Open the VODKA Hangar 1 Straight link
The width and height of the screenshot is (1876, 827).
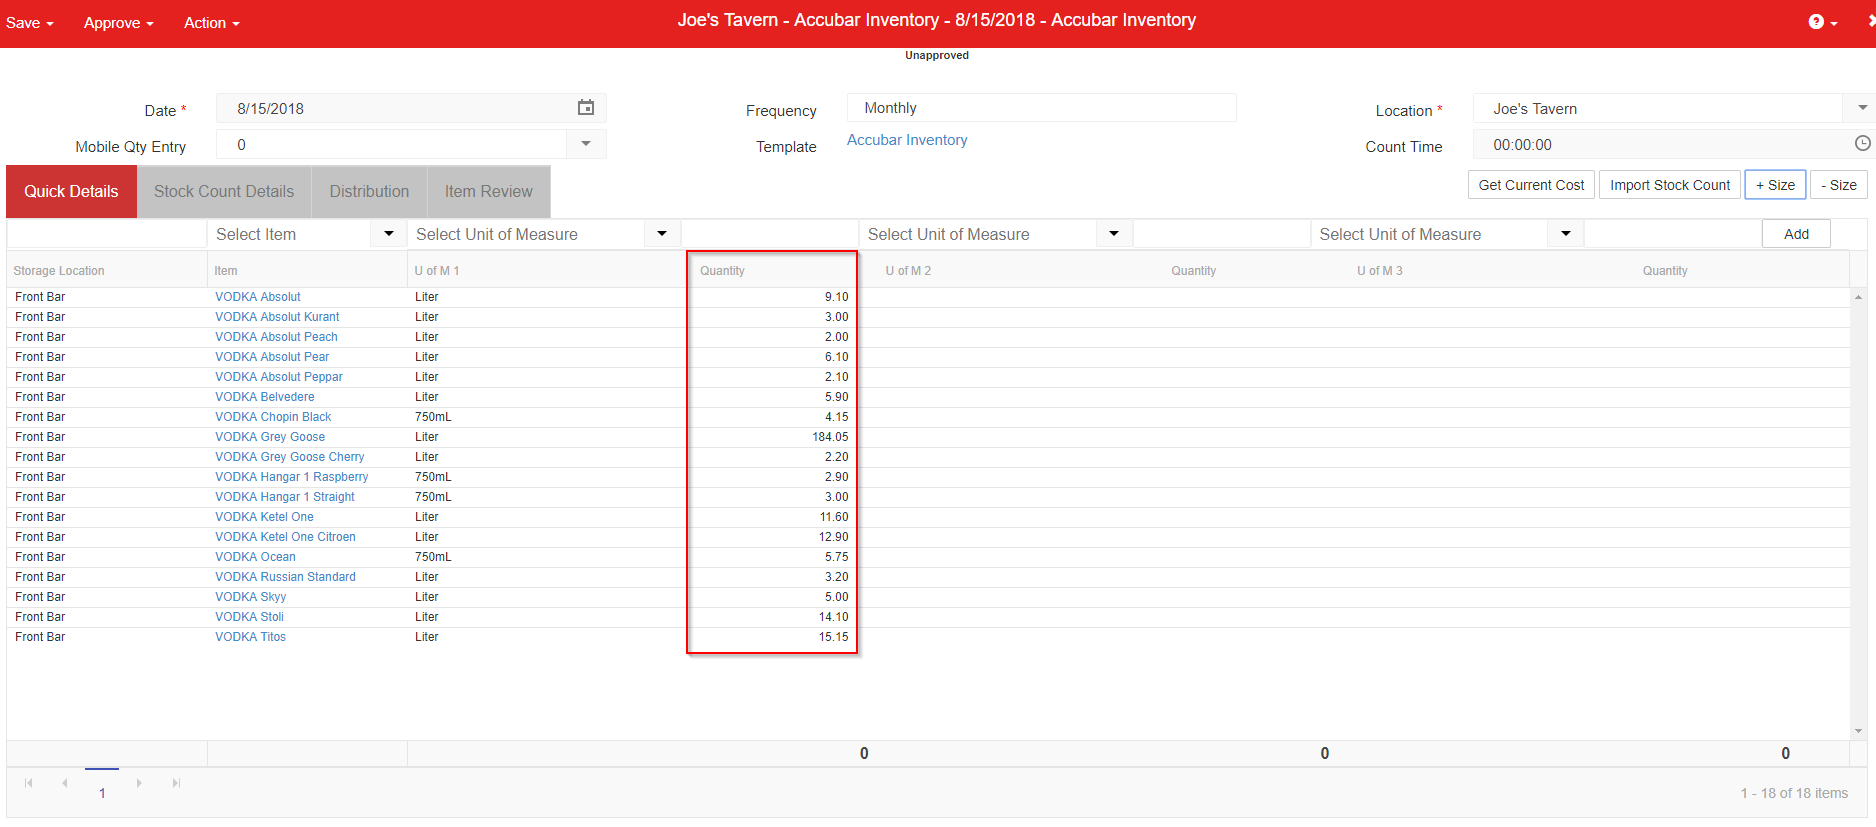285,497
